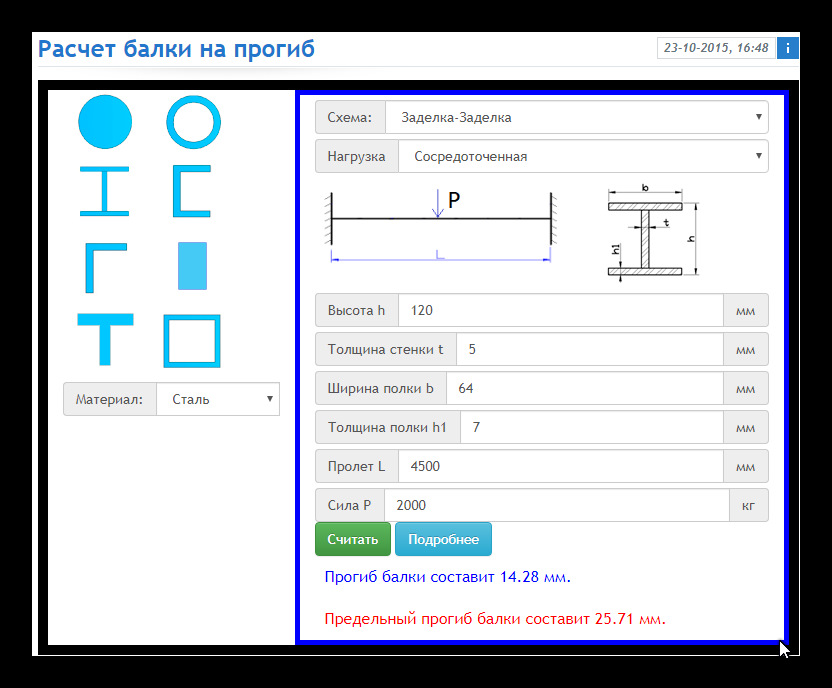This screenshot has width=832, height=688.
Task: Select the hollow round tube cross-section
Action: tap(192, 122)
